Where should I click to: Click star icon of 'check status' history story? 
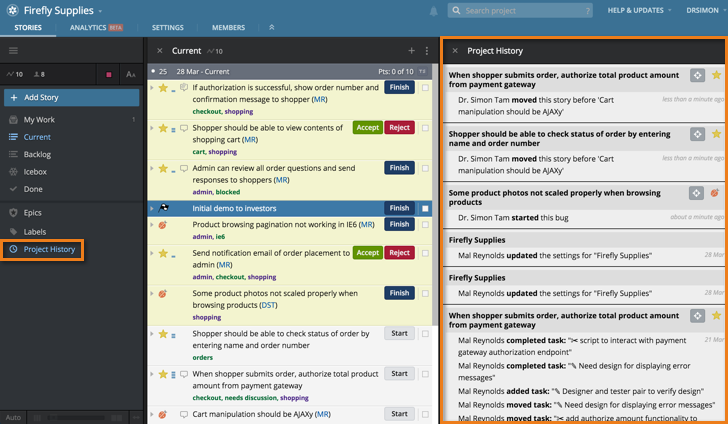716,134
